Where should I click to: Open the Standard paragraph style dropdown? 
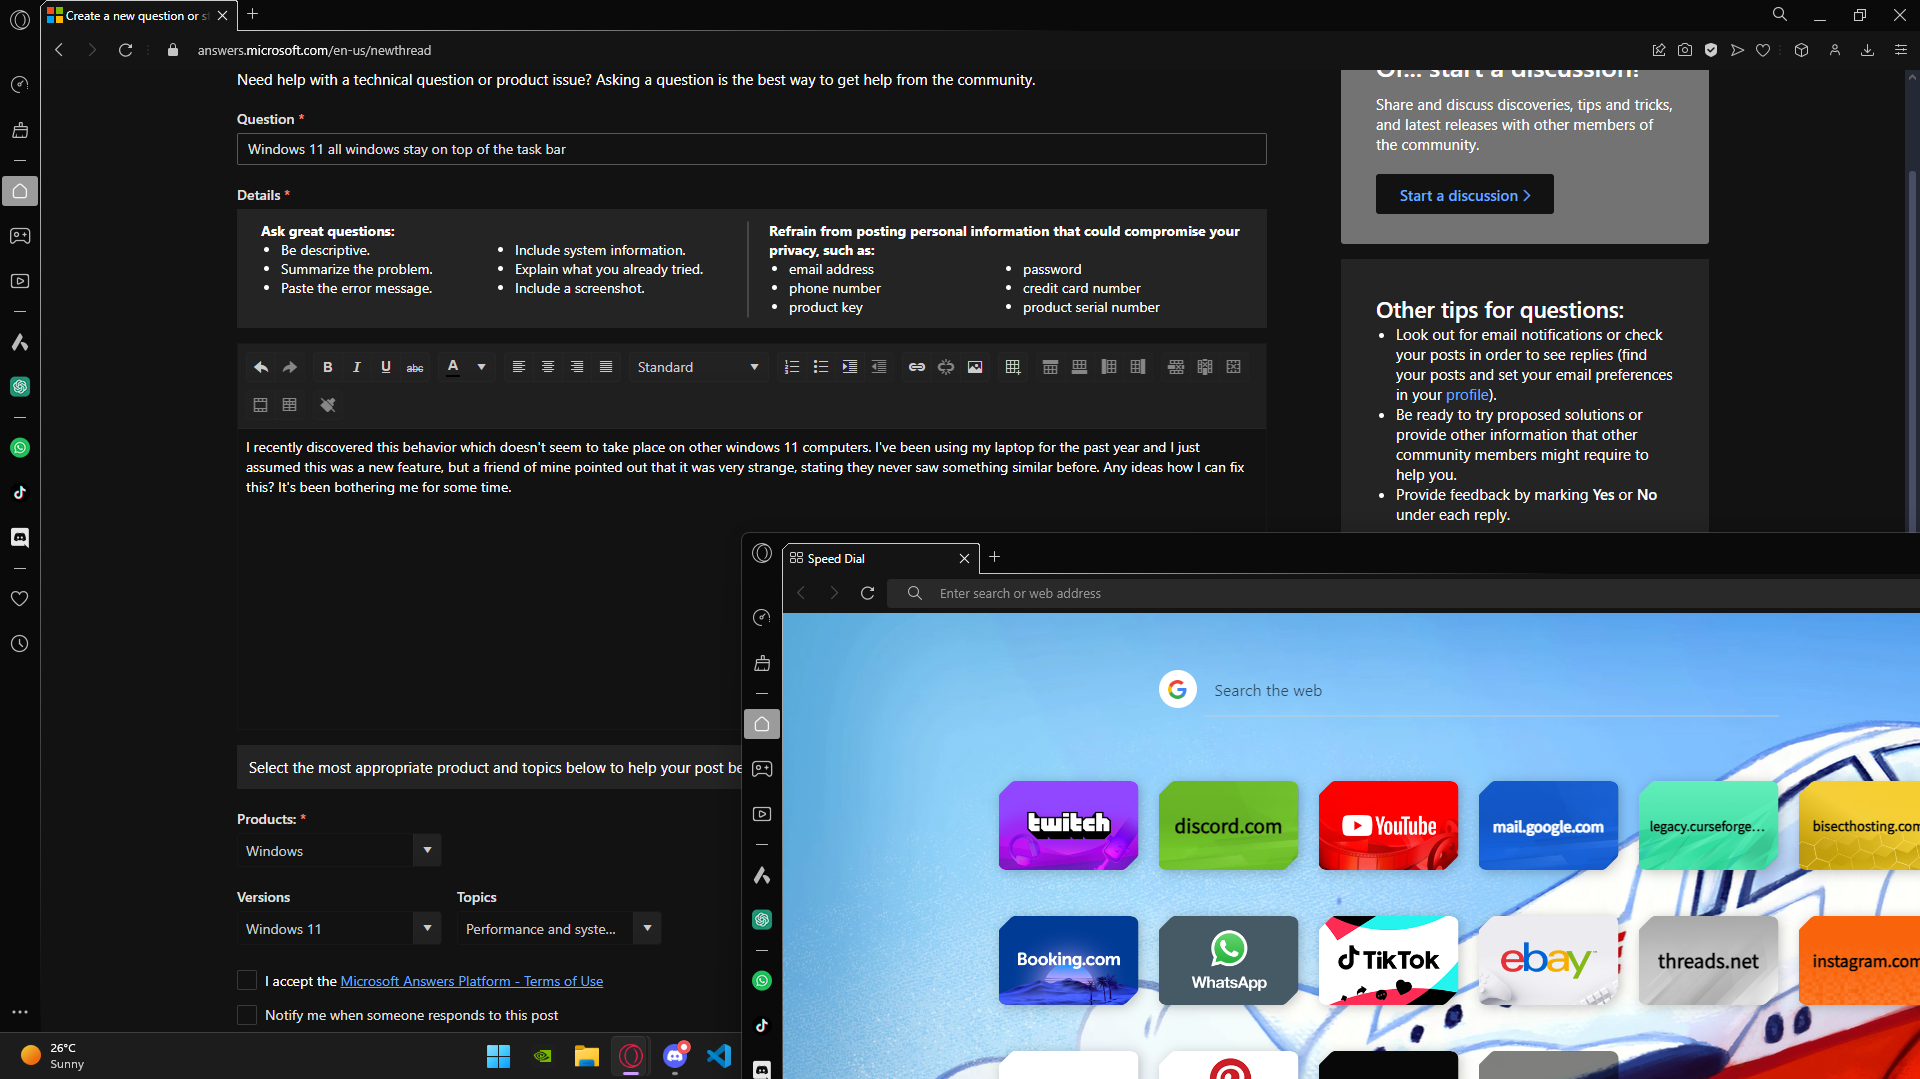[x=697, y=367]
